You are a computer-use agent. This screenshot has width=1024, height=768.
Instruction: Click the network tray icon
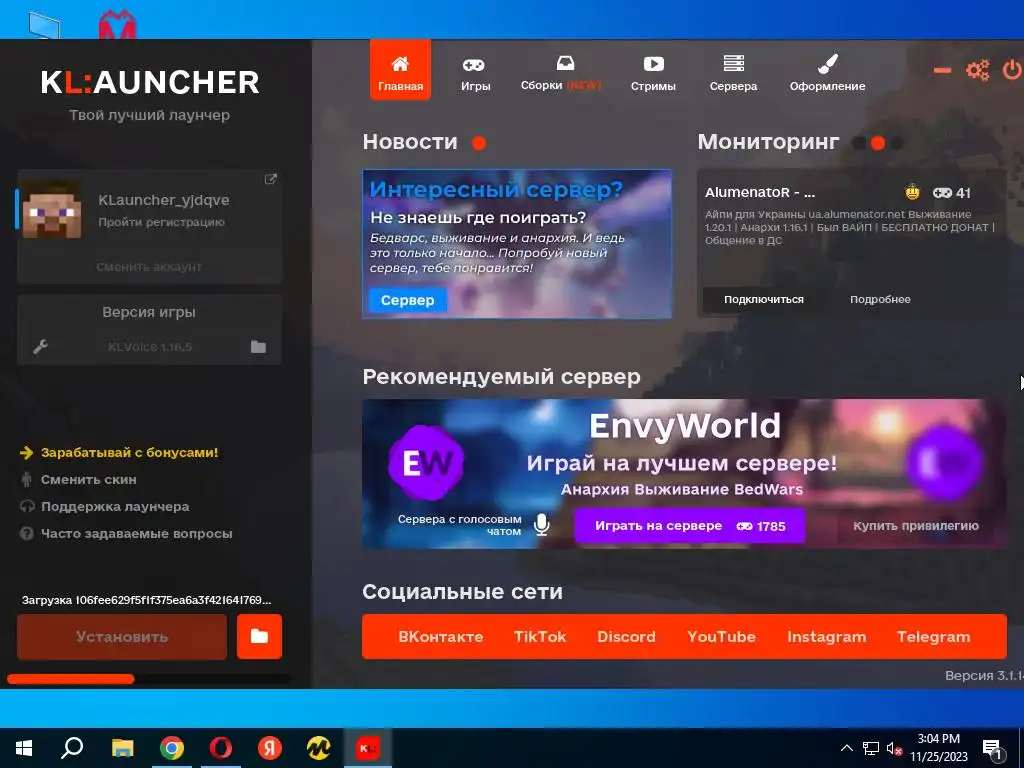[x=871, y=748]
